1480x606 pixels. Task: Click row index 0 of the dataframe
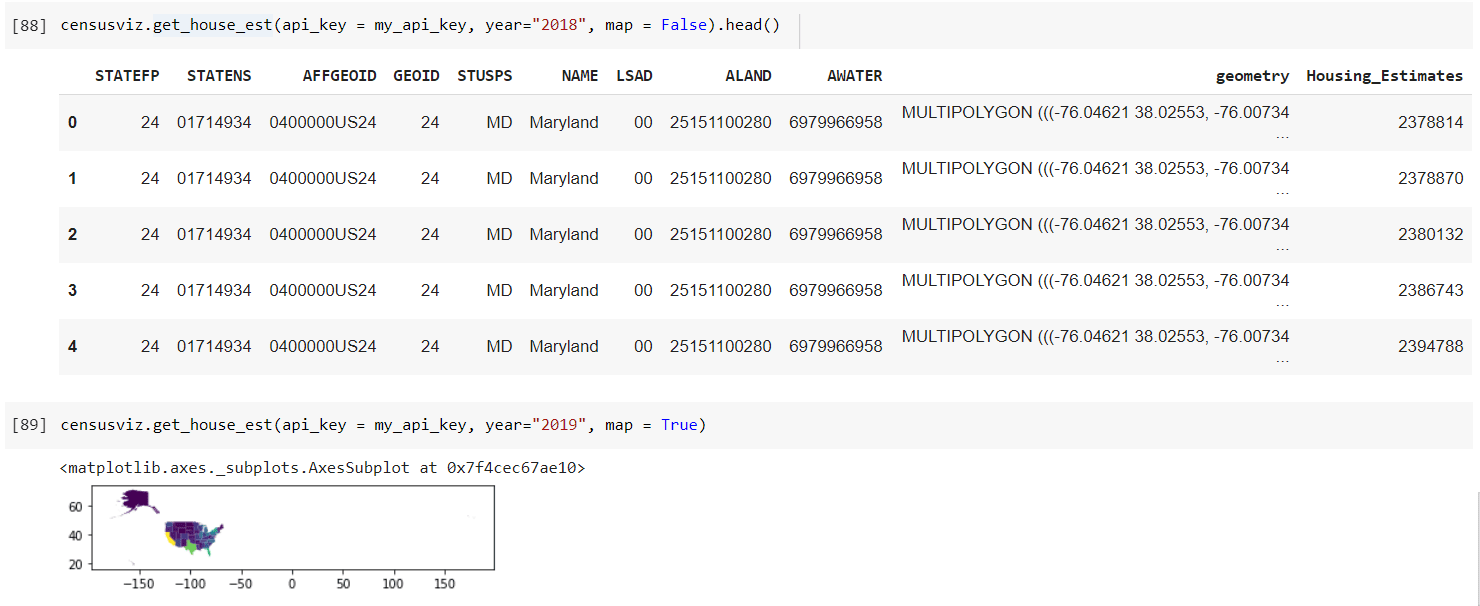pos(72,122)
